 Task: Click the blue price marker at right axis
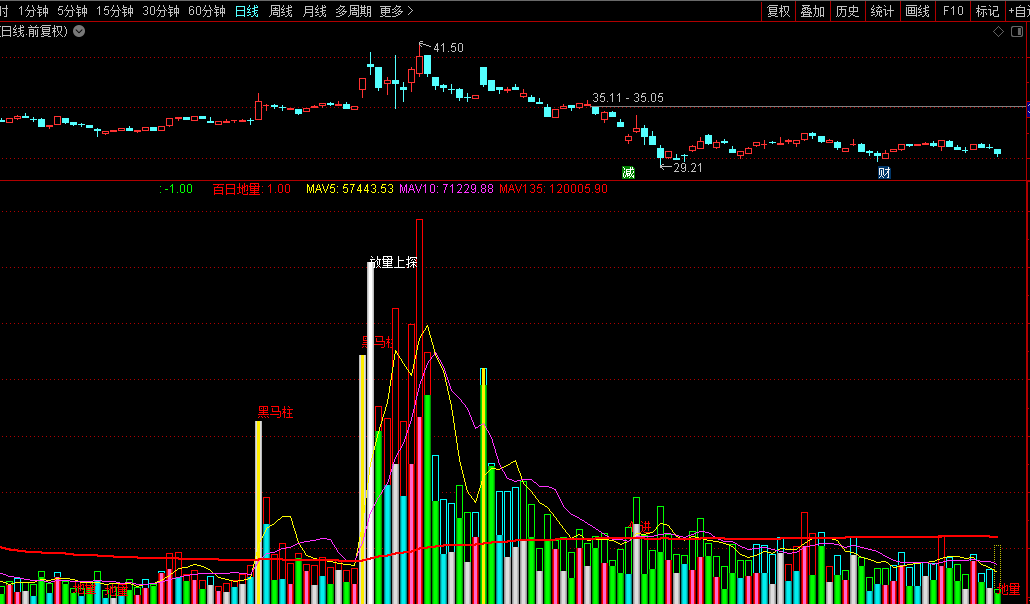(x=1026, y=106)
